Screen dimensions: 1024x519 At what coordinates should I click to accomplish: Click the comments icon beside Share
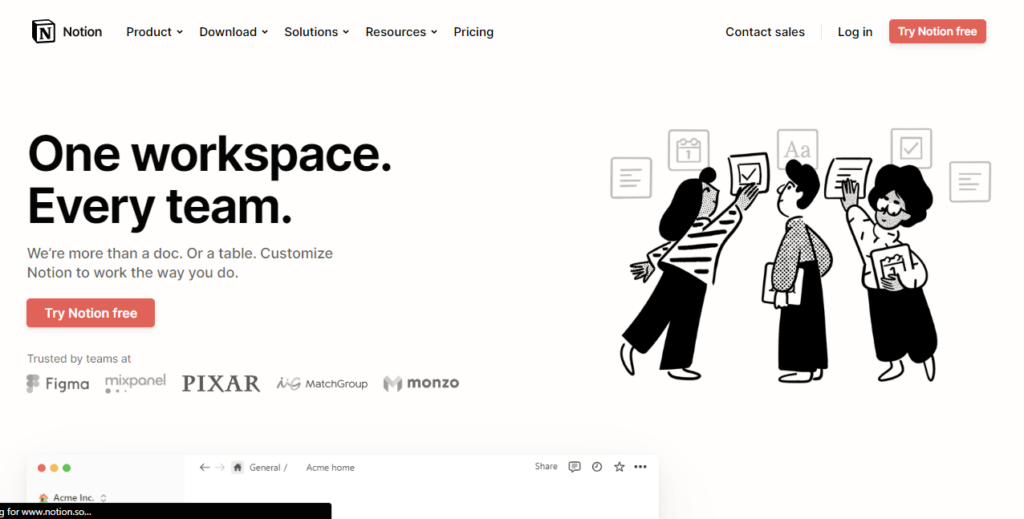(x=574, y=467)
